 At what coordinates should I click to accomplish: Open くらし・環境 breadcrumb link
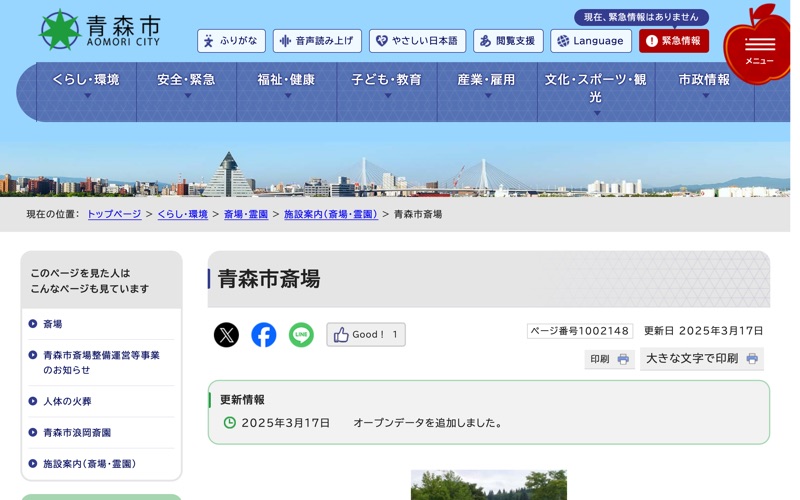(x=183, y=214)
